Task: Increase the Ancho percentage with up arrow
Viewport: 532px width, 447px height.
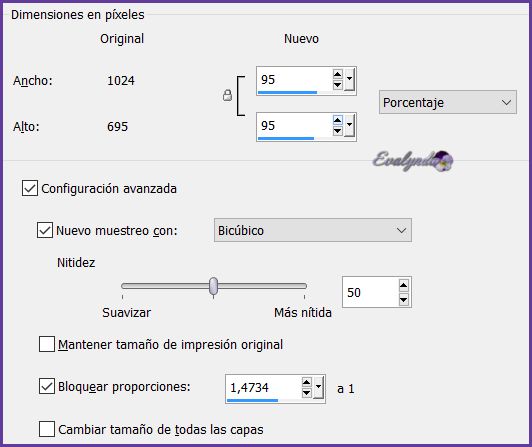Action: click(338, 74)
